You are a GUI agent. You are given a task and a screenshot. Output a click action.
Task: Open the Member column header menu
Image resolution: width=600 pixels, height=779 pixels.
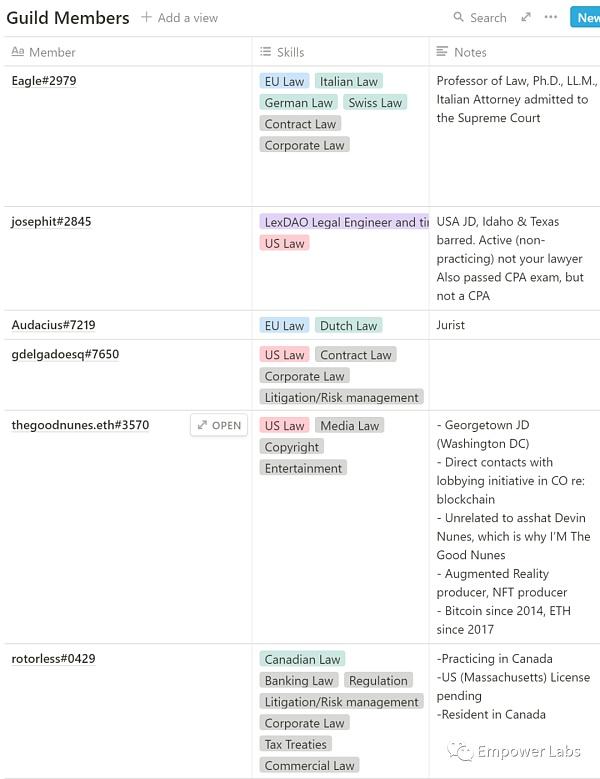pyautogui.click(x=52, y=52)
